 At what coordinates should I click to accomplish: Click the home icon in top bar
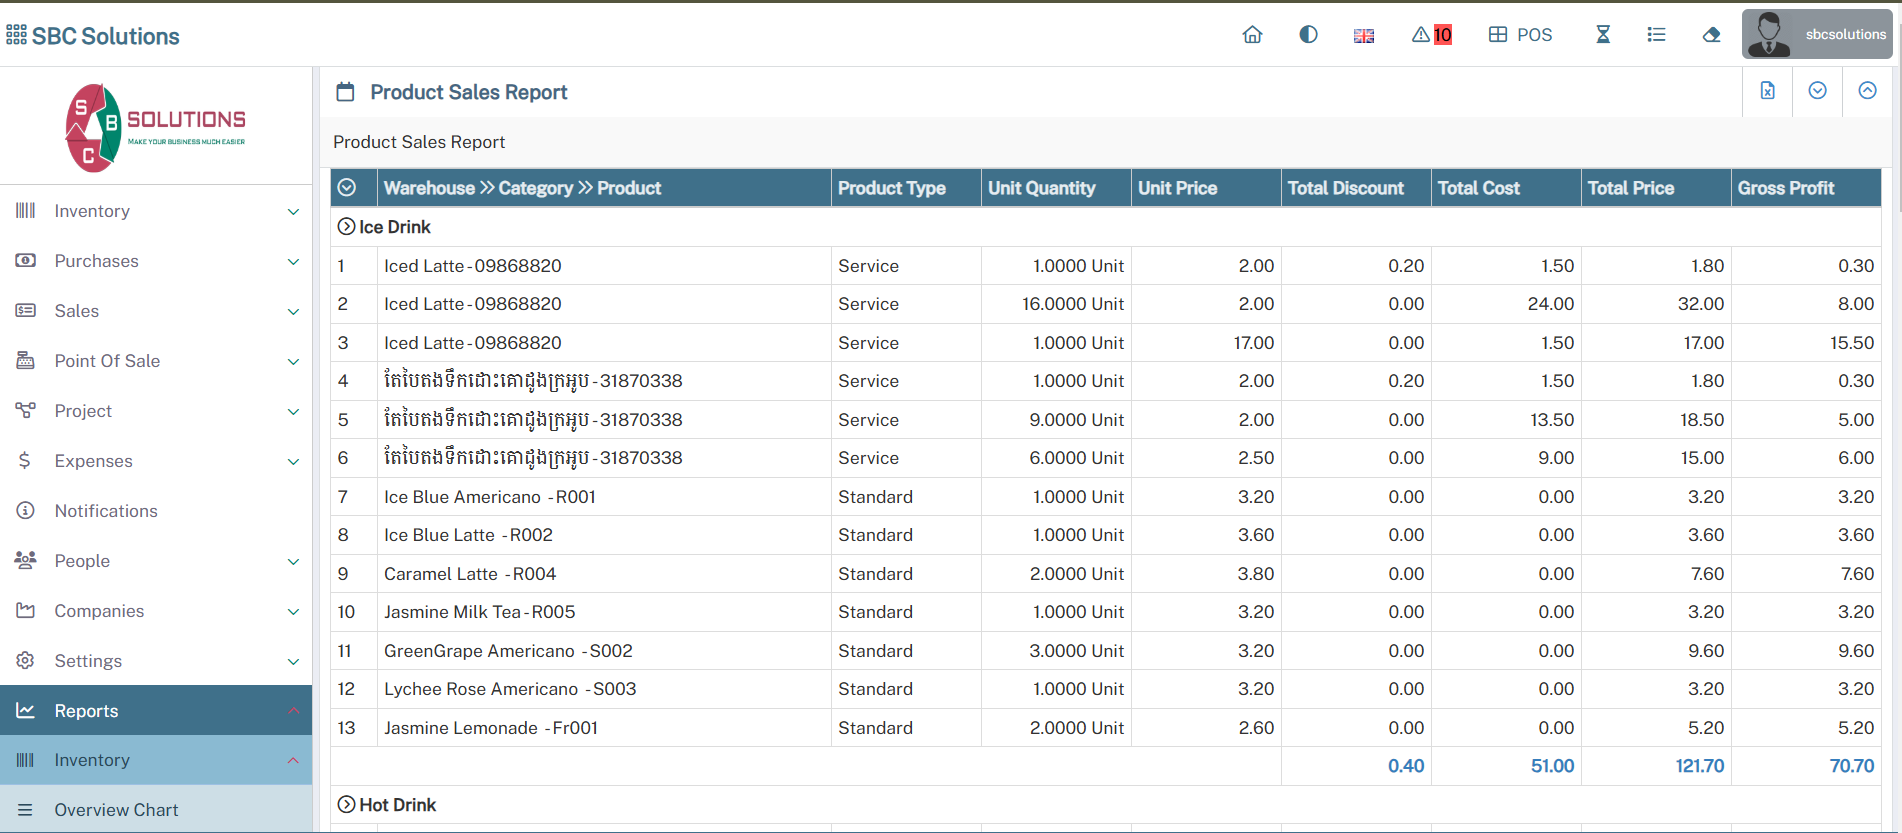(x=1252, y=35)
